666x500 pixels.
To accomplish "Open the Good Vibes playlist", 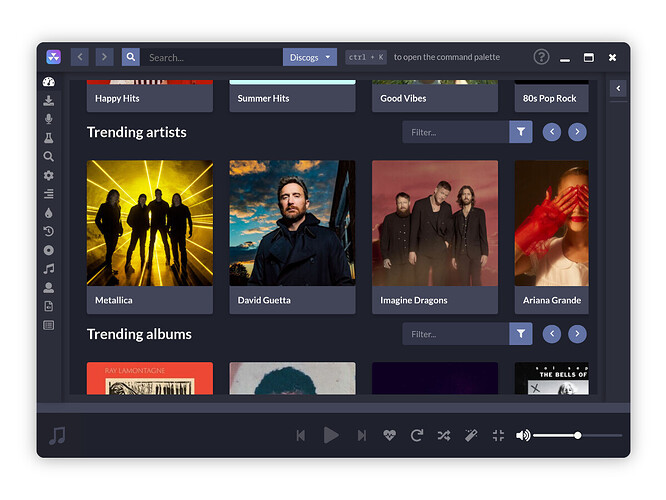I will click(435, 96).
